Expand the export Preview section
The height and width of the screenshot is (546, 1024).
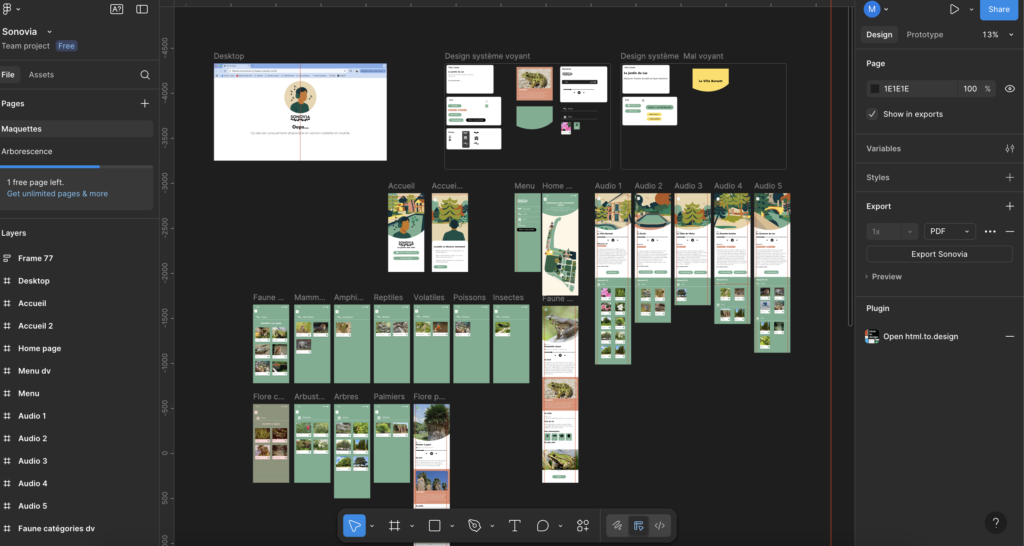click(x=885, y=277)
